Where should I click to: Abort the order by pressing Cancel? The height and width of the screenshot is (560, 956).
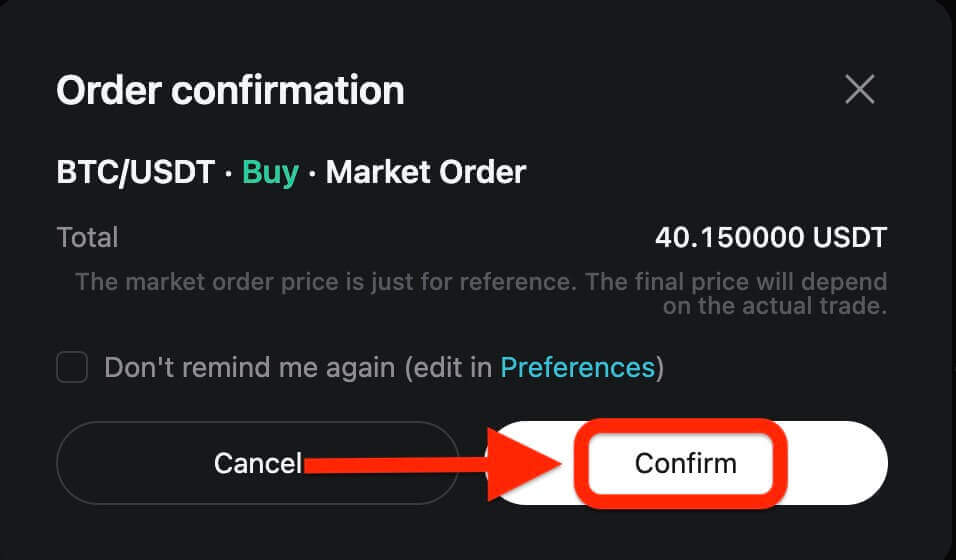click(x=257, y=463)
